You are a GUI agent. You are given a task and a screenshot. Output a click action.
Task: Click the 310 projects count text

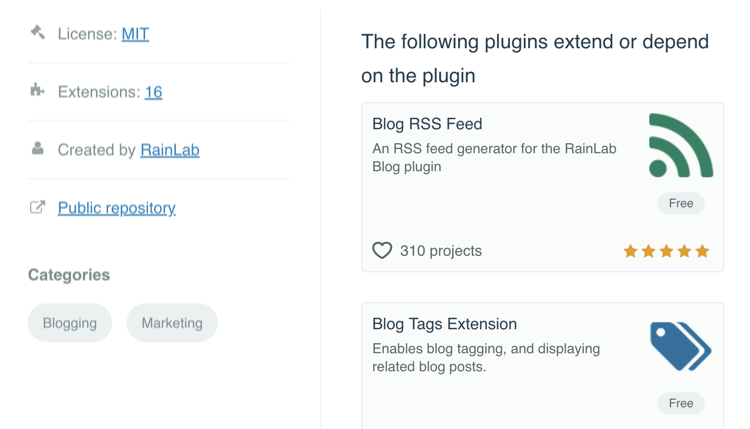click(441, 251)
